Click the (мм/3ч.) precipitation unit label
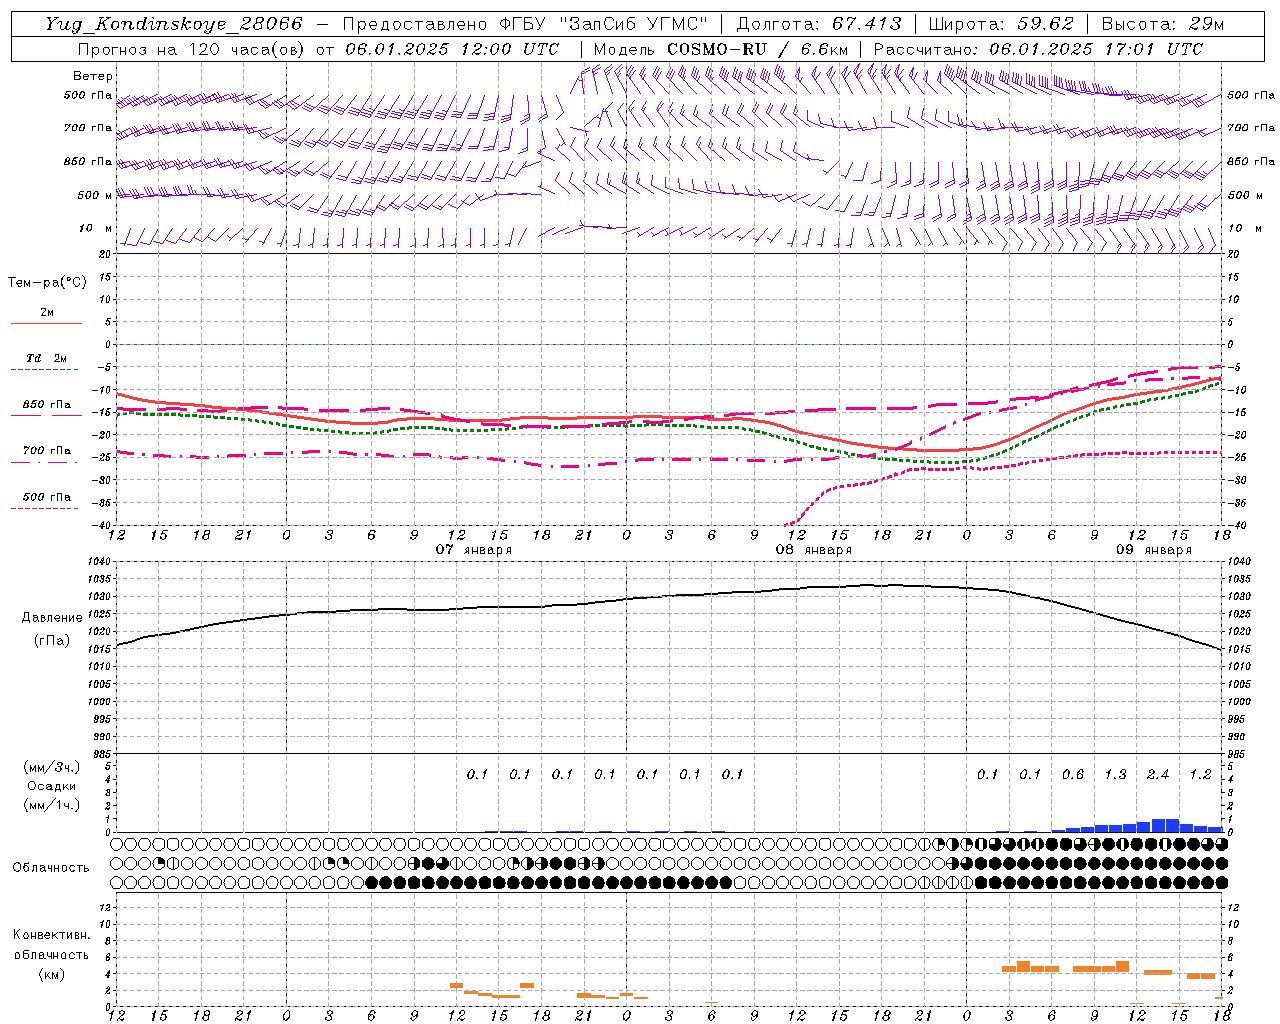Screen dimensions: 1280x1024 pyautogui.click(x=52, y=767)
